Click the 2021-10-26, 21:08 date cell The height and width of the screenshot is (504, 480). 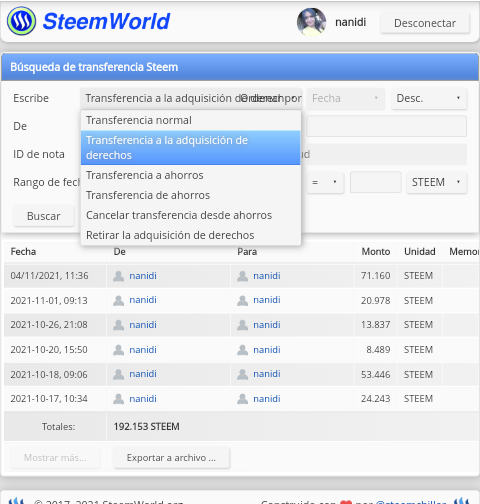49,325
